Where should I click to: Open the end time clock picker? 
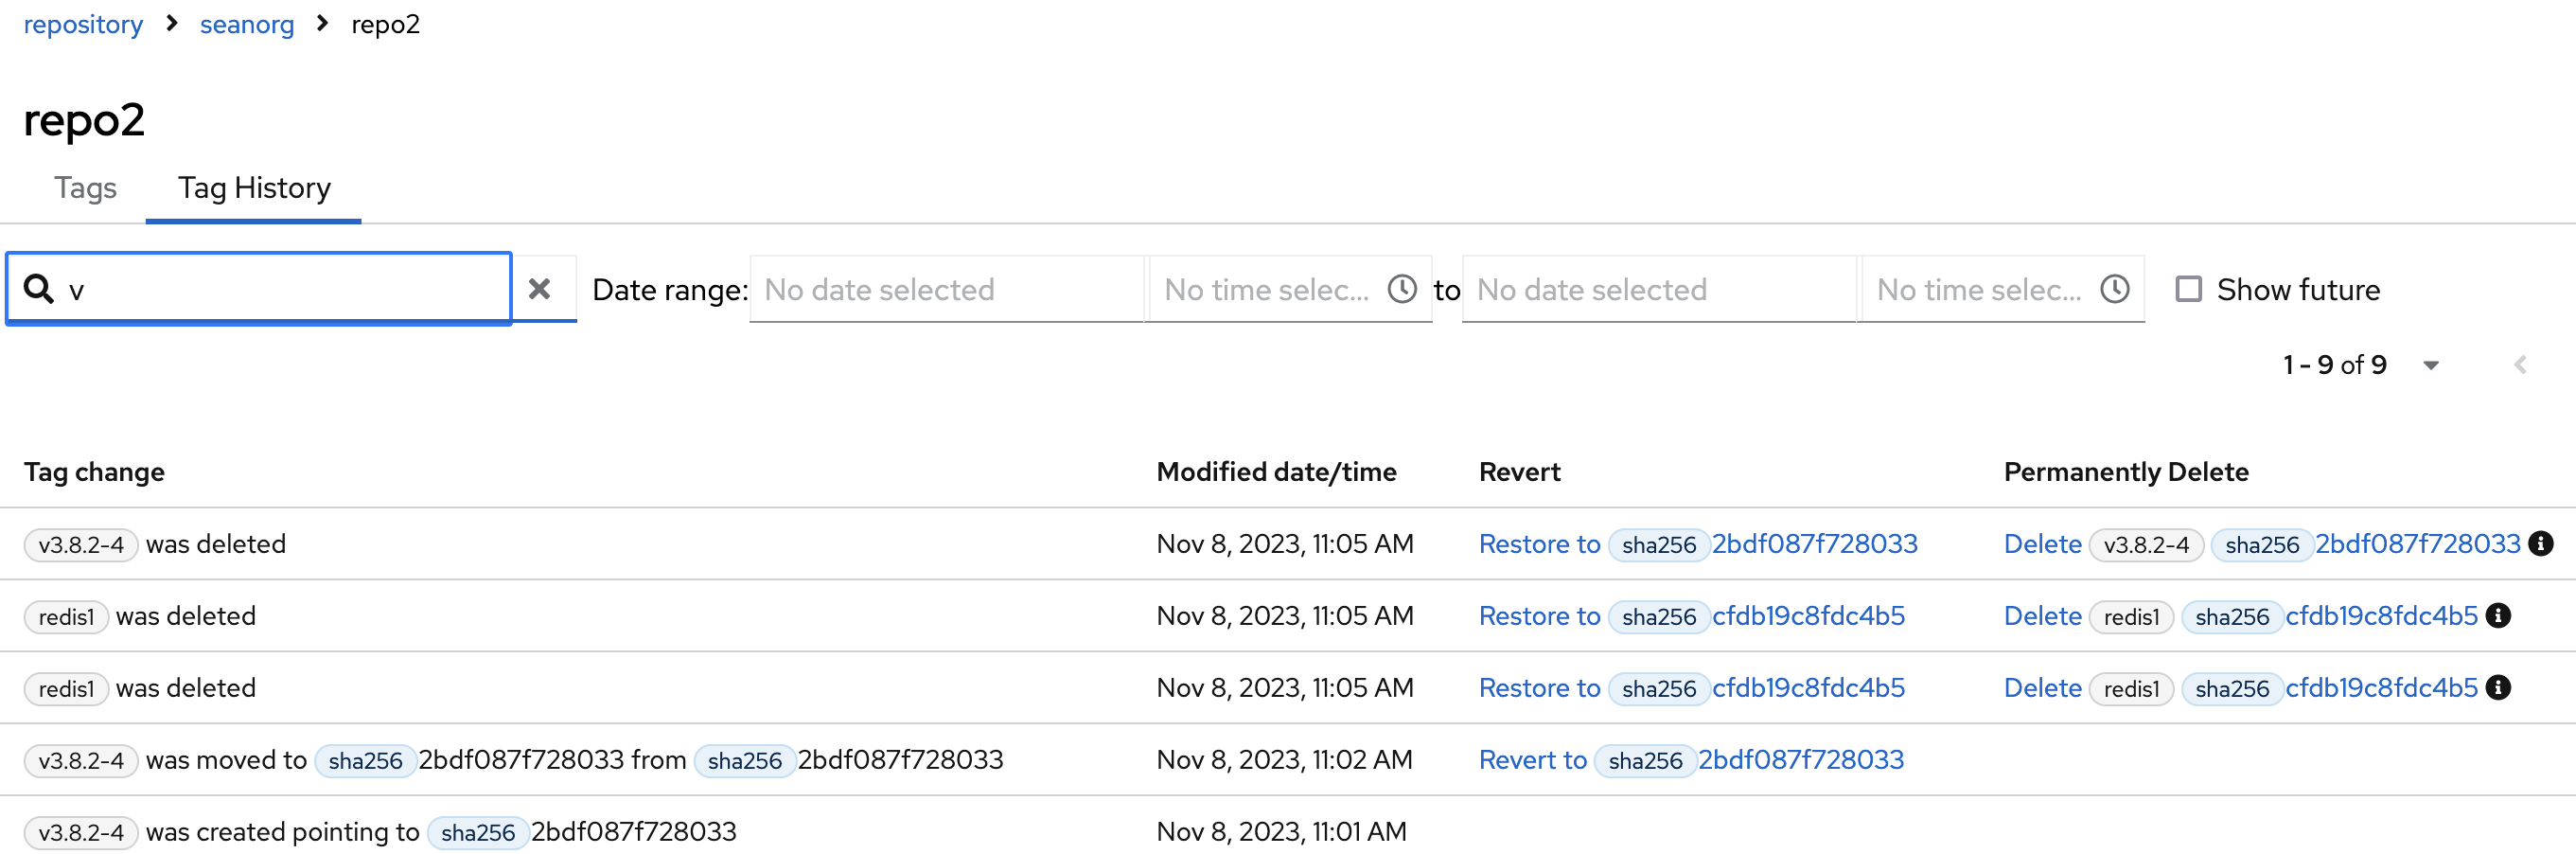[x=2114, y=289]
